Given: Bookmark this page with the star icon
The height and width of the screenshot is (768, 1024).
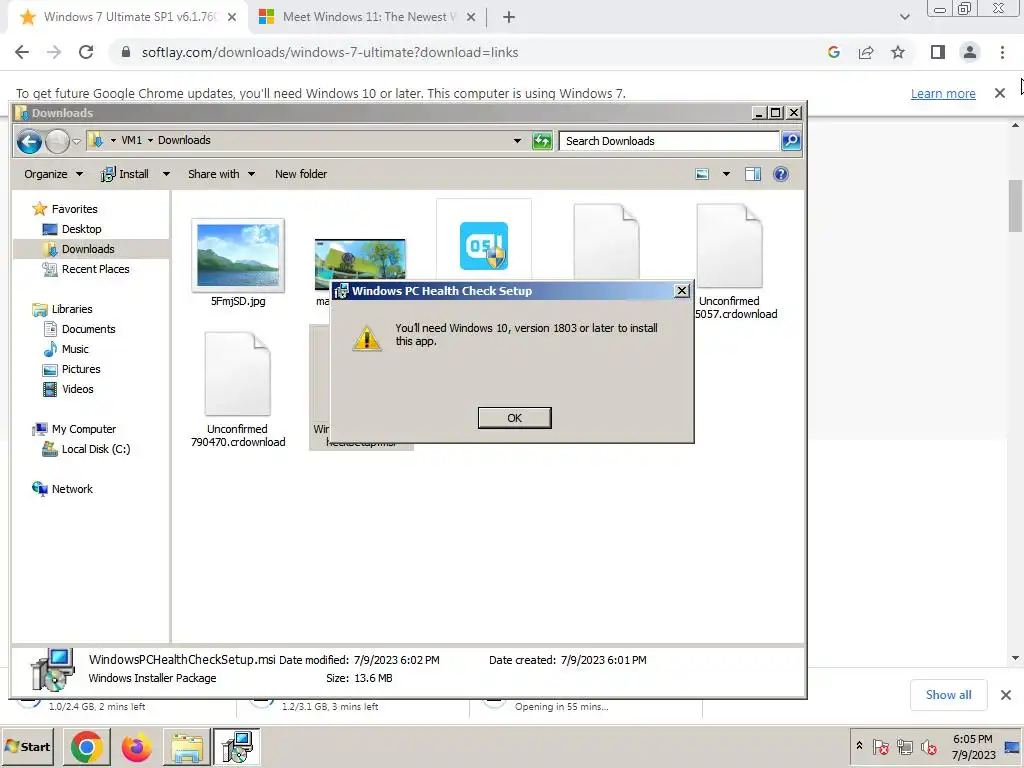Looking at the screenshot, I should 898,52.
